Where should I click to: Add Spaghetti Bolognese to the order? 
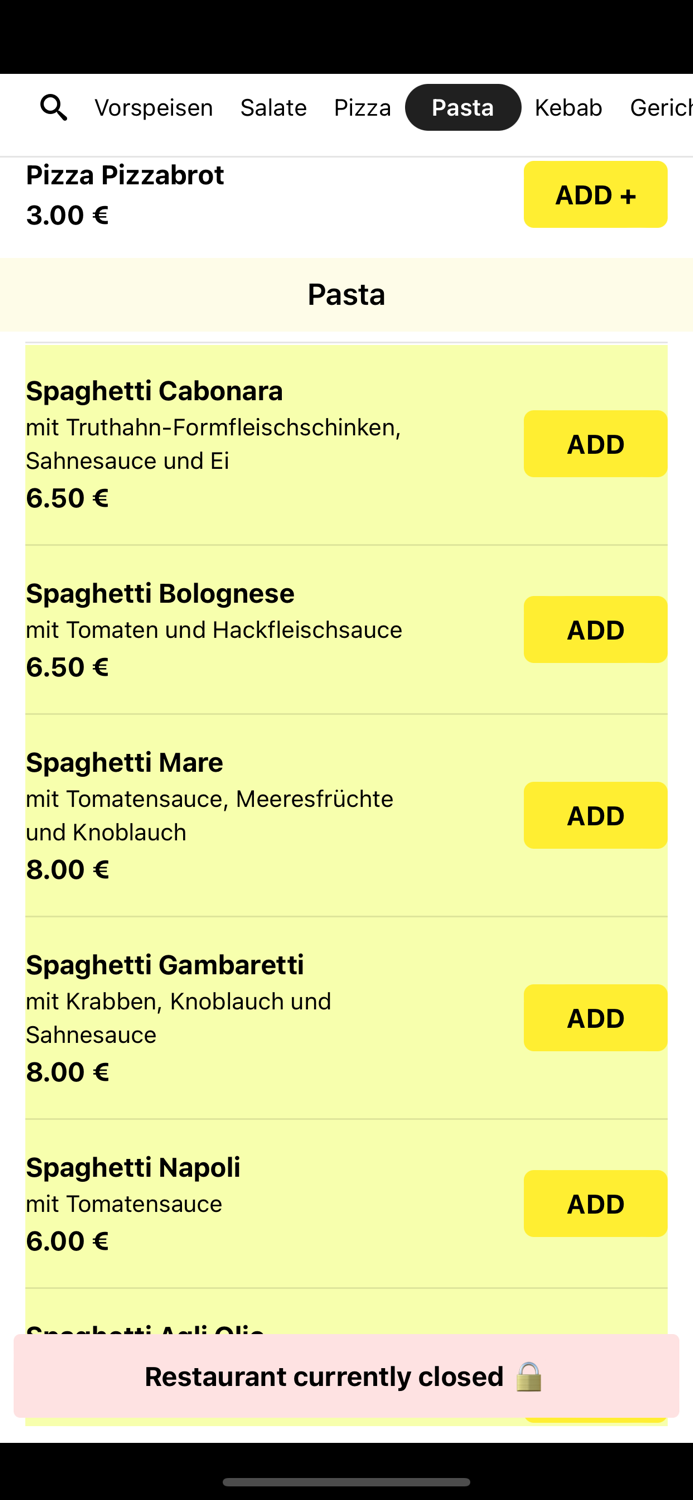(595, 630)
